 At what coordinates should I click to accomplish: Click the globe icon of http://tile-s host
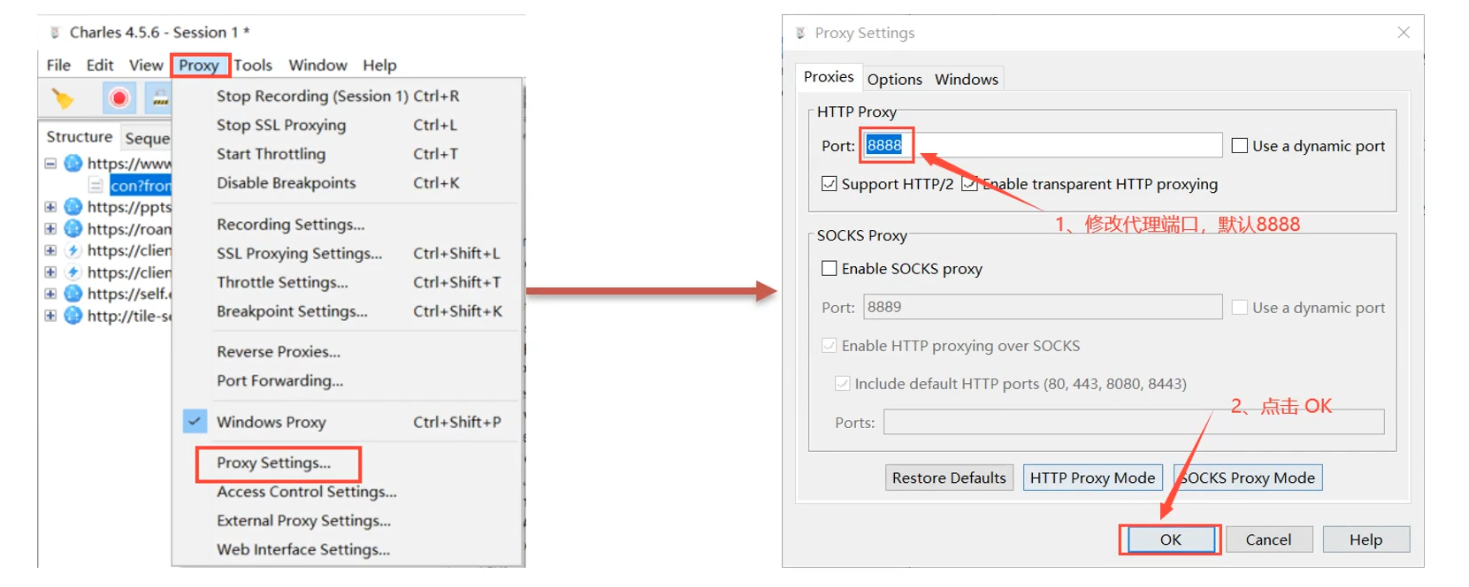pos(73,316)
